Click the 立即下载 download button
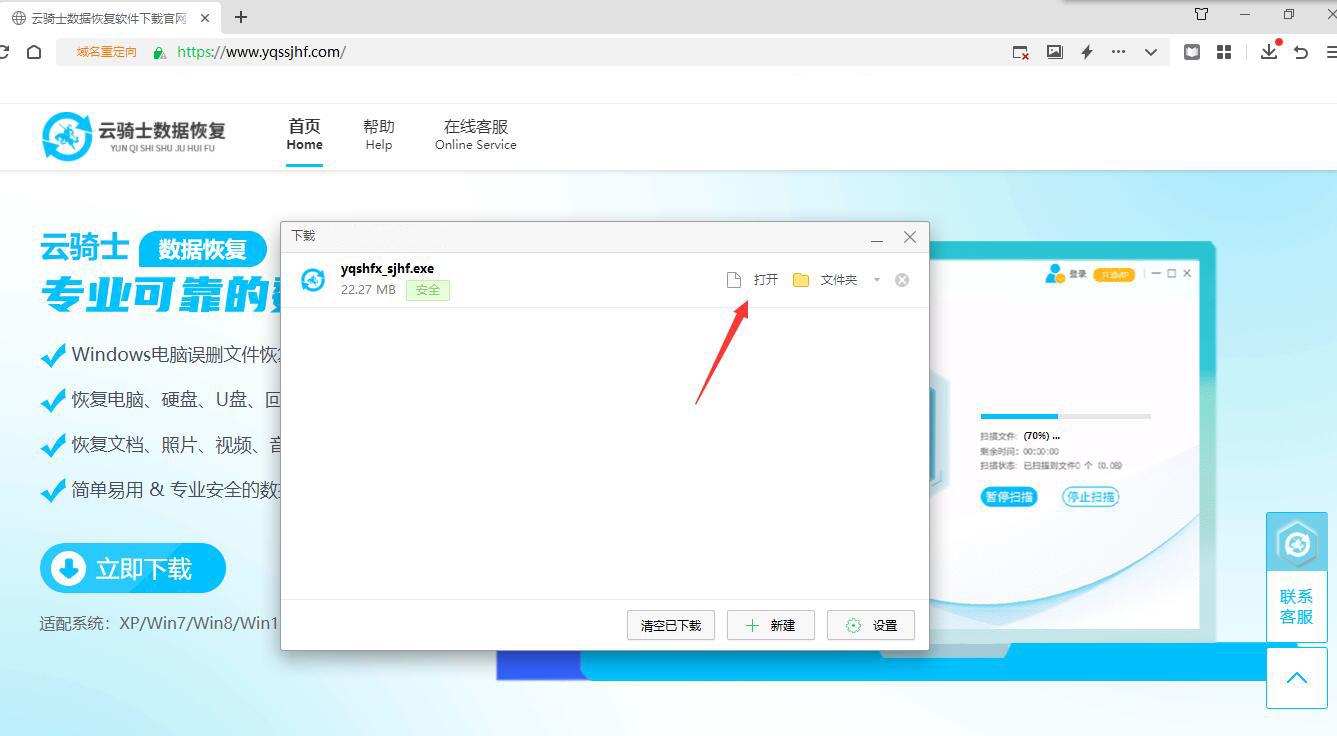 coord(131,567)
